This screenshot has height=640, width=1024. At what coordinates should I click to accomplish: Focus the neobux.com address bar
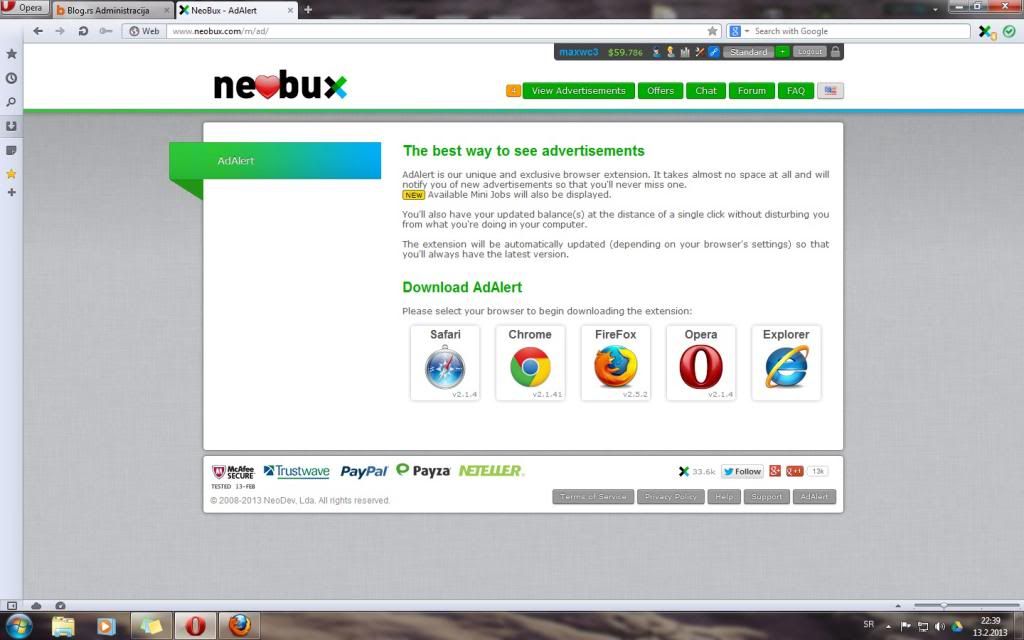[x=438, y=31]
